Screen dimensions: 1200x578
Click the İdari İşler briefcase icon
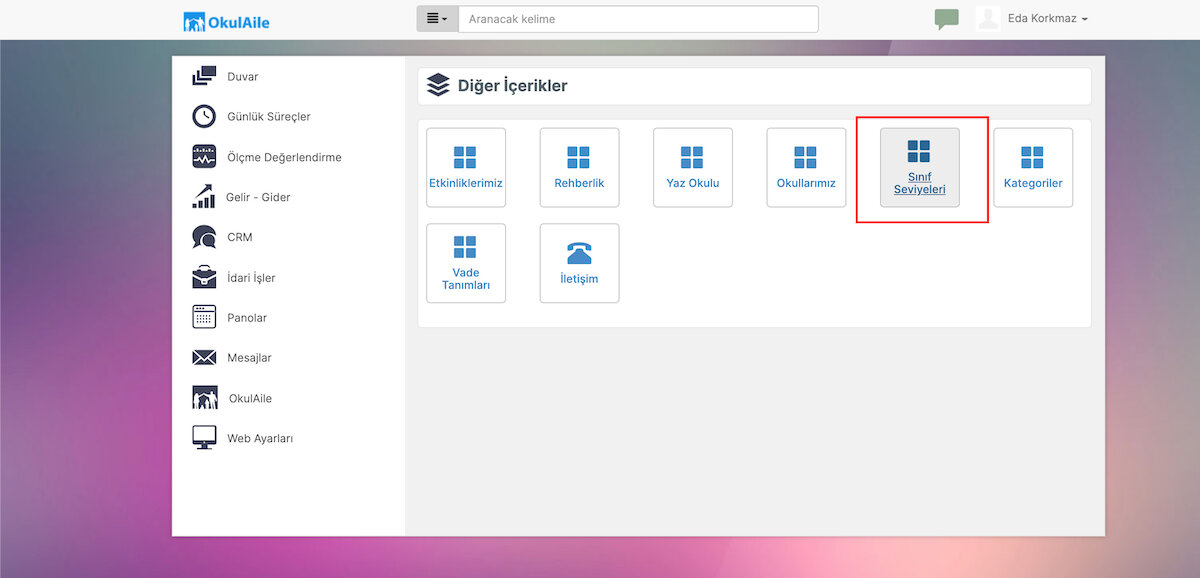204,277
